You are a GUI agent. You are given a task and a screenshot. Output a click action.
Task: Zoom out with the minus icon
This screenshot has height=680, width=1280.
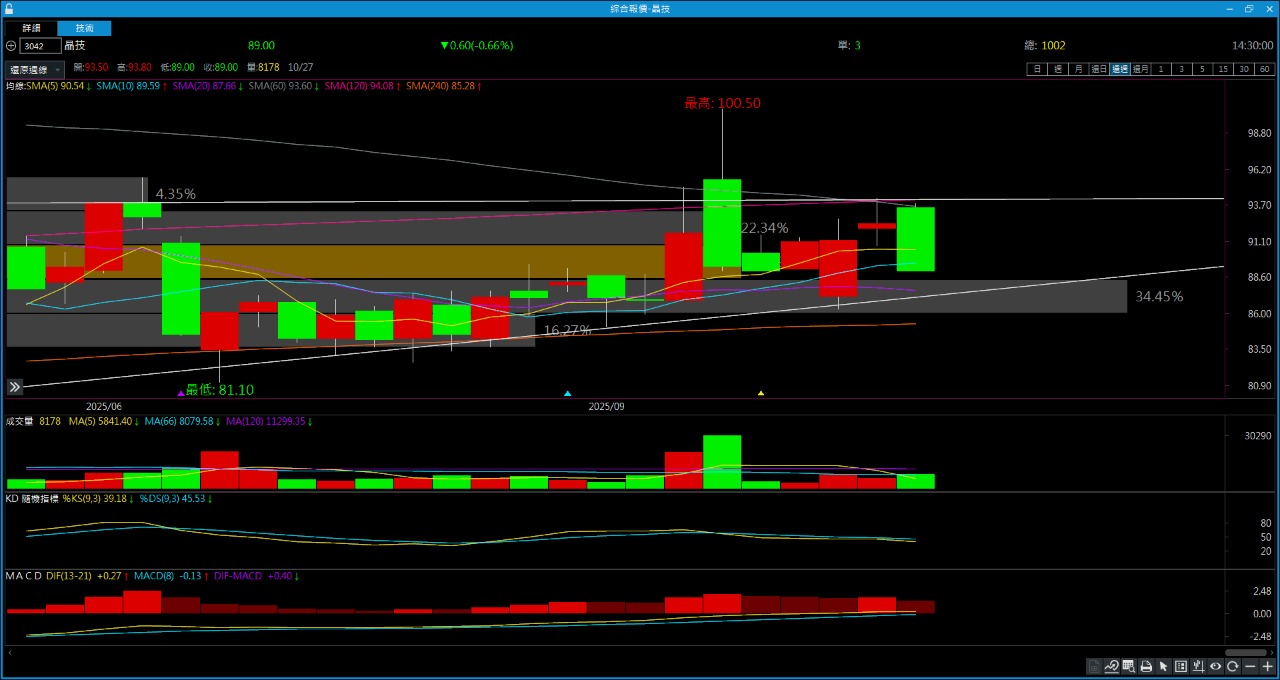point(1250,666)
